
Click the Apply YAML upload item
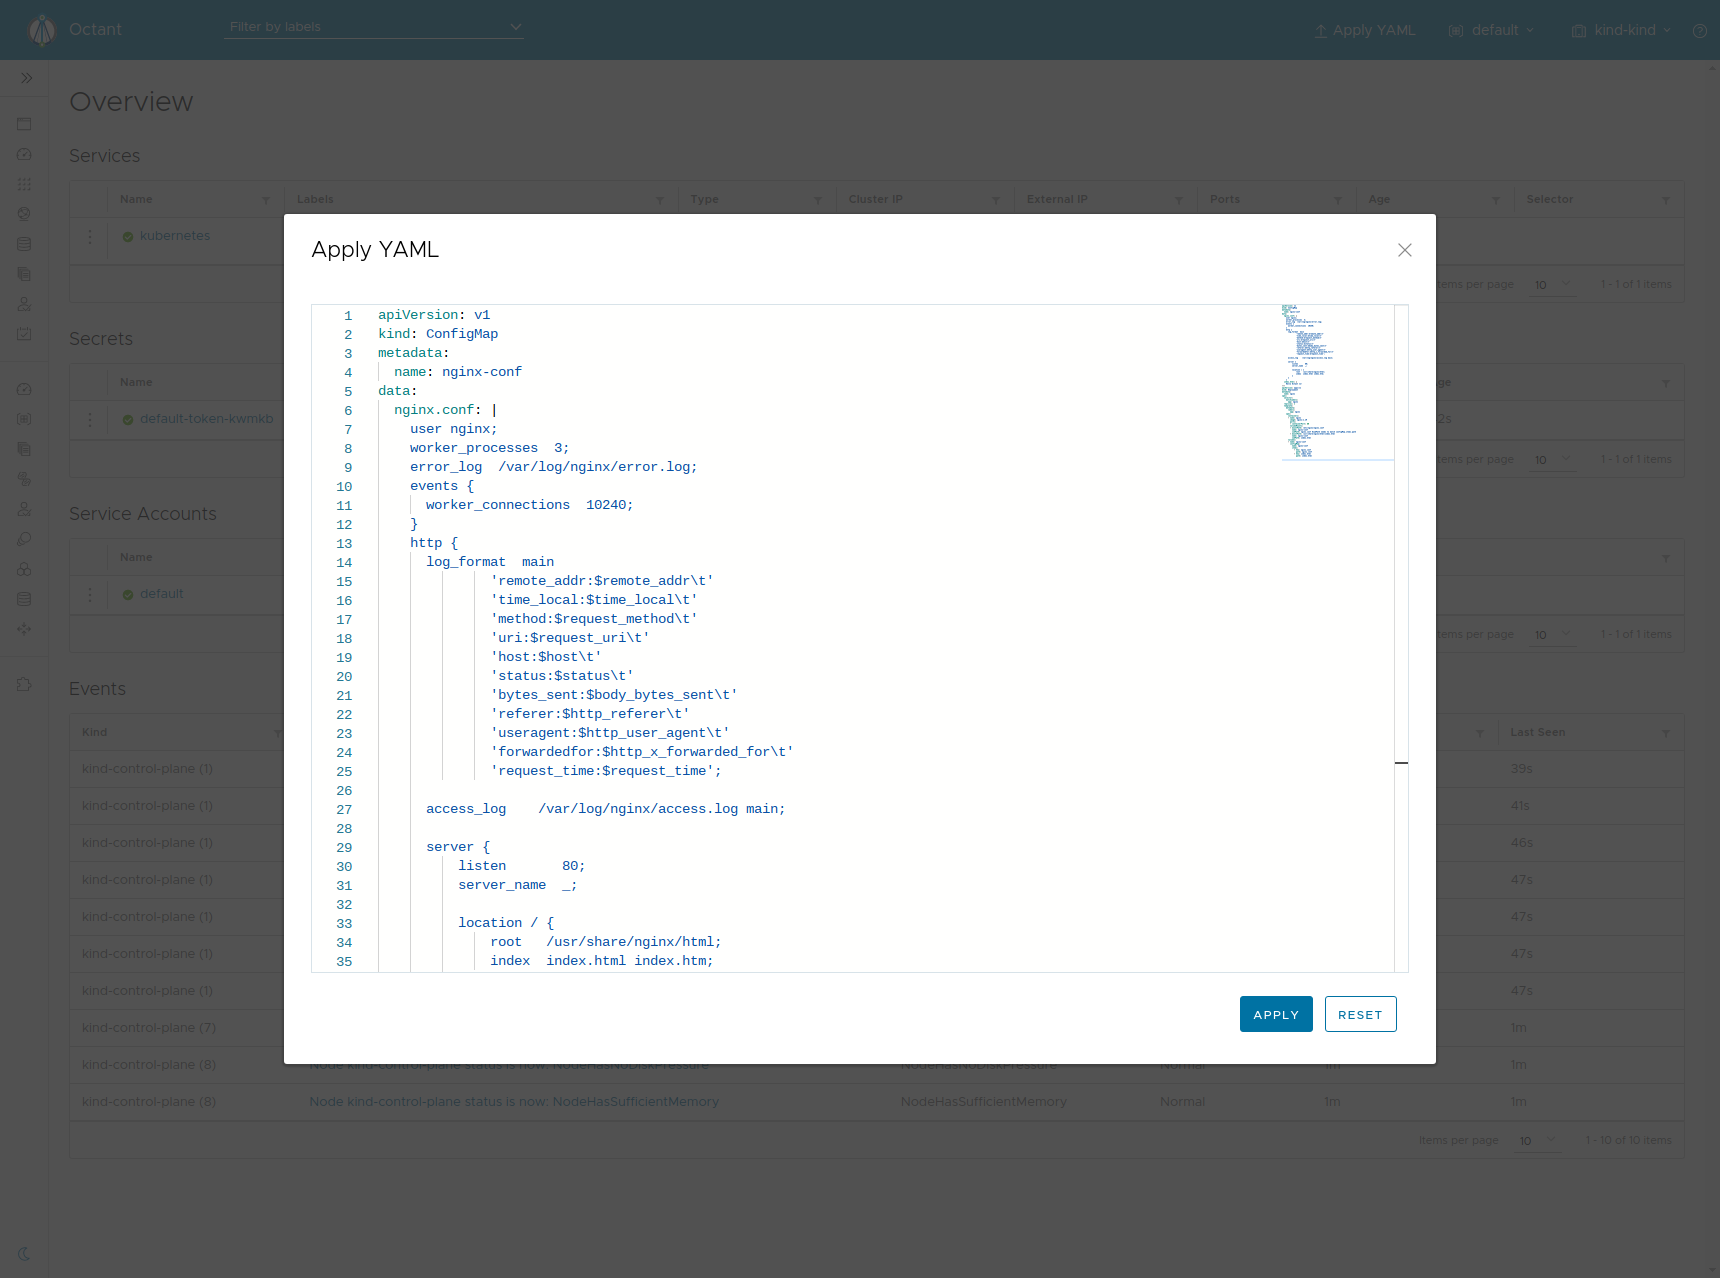(x=1365, y=31)
